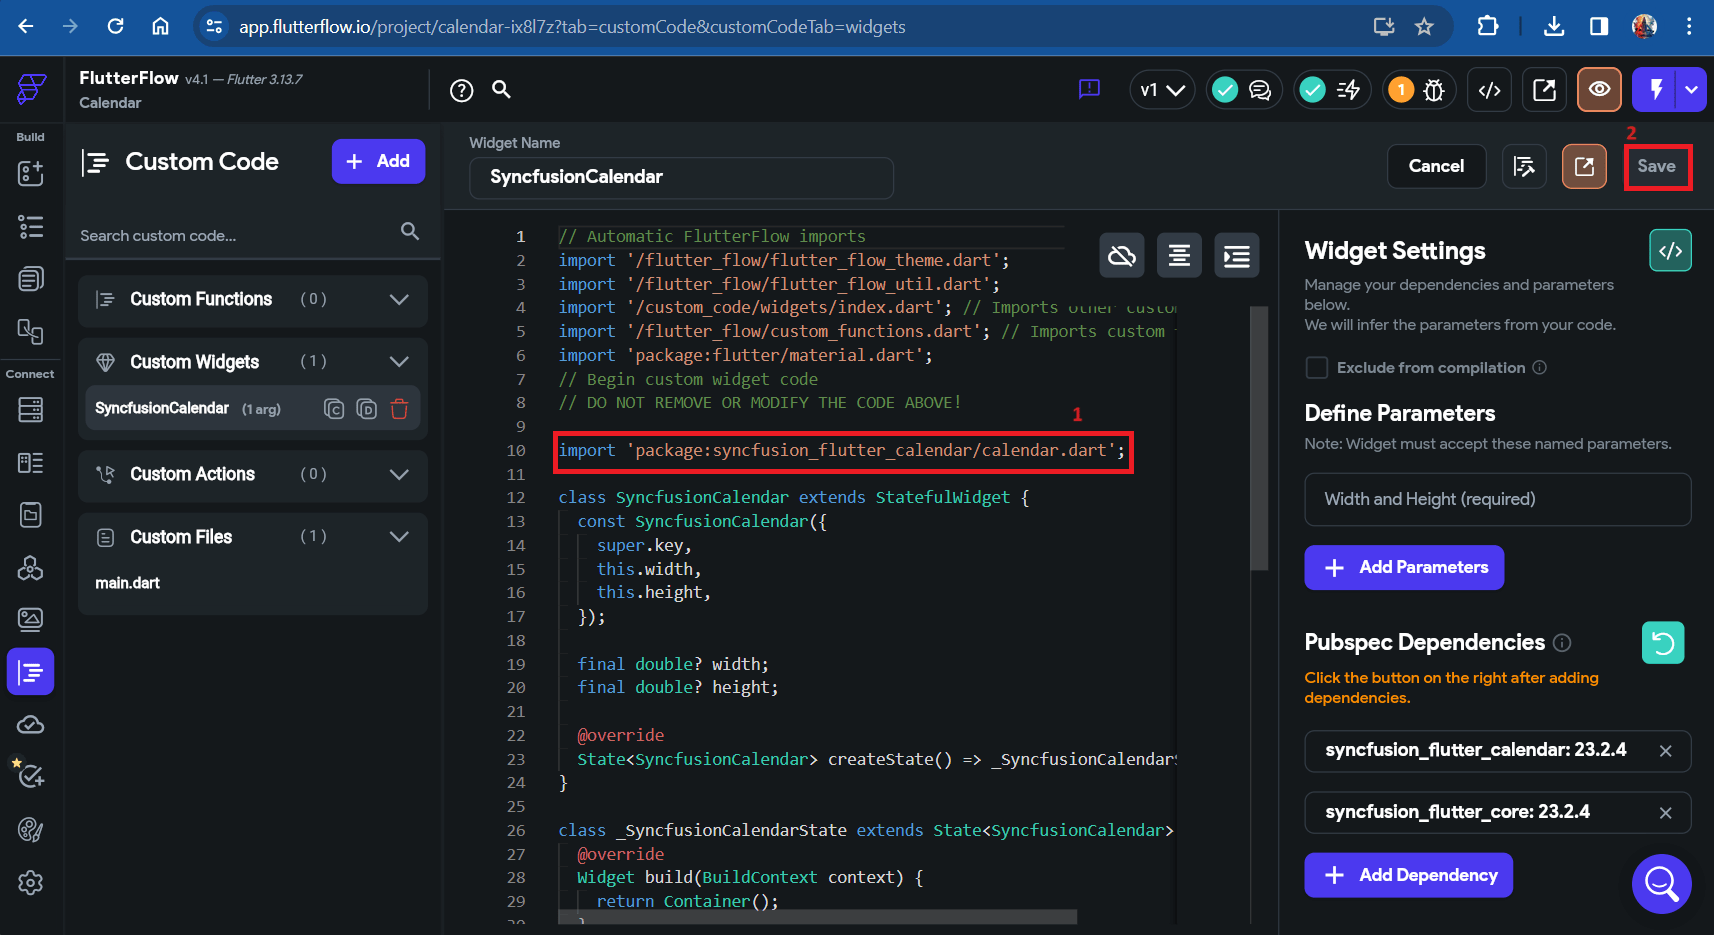Click the orange open in new window icon
1714x942 pixels.
point(1584,166)
